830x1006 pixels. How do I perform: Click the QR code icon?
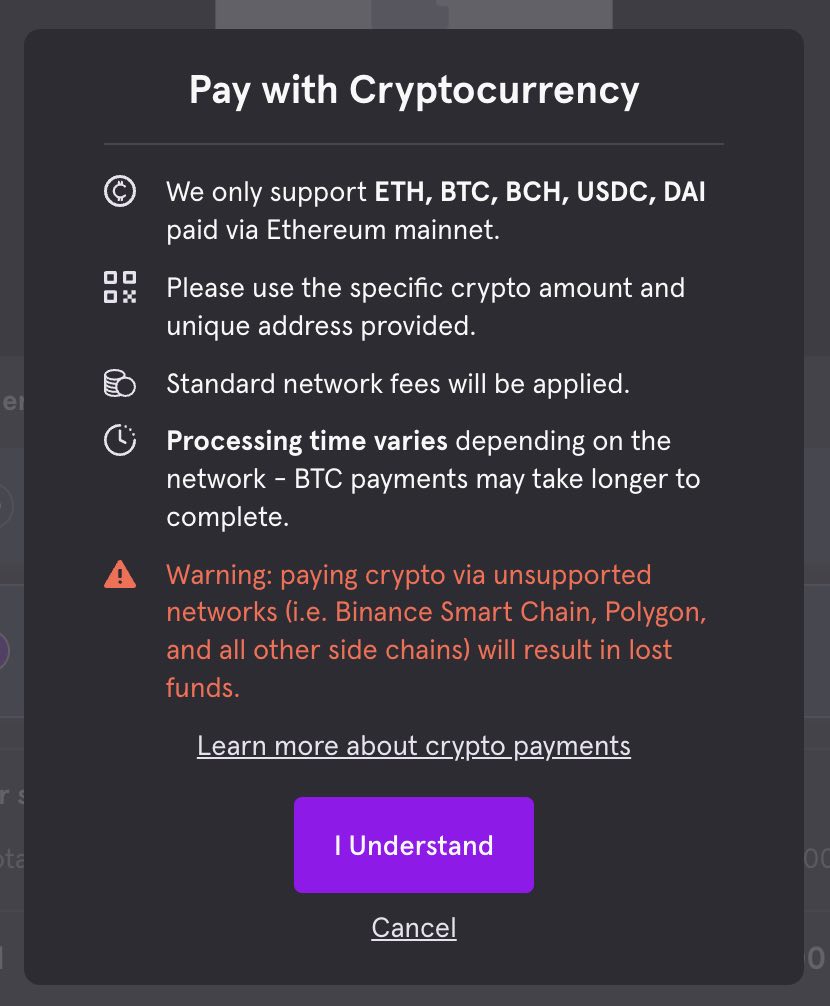tap(120, 287)
